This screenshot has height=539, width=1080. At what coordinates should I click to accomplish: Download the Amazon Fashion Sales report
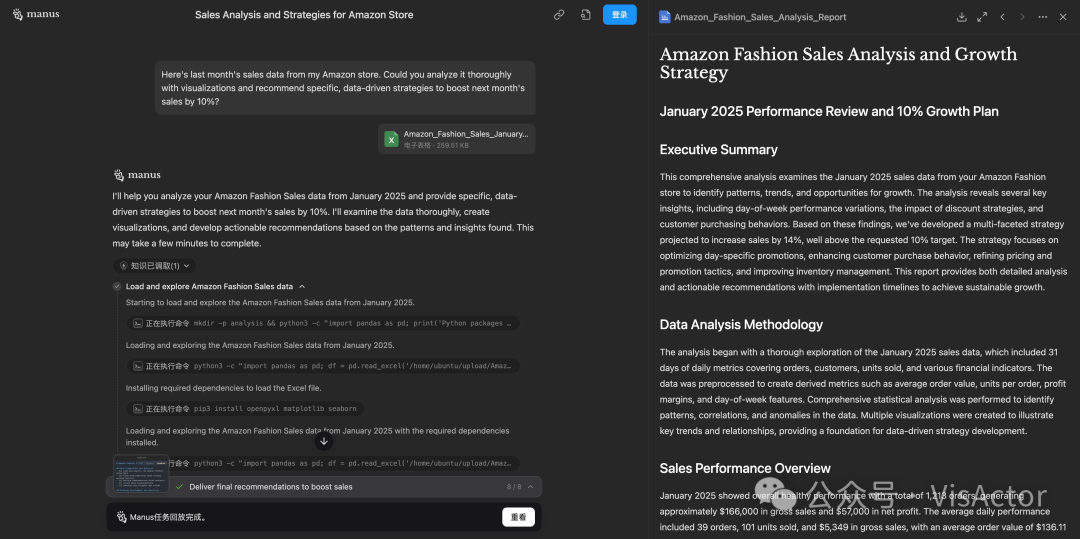pos(961,17)
